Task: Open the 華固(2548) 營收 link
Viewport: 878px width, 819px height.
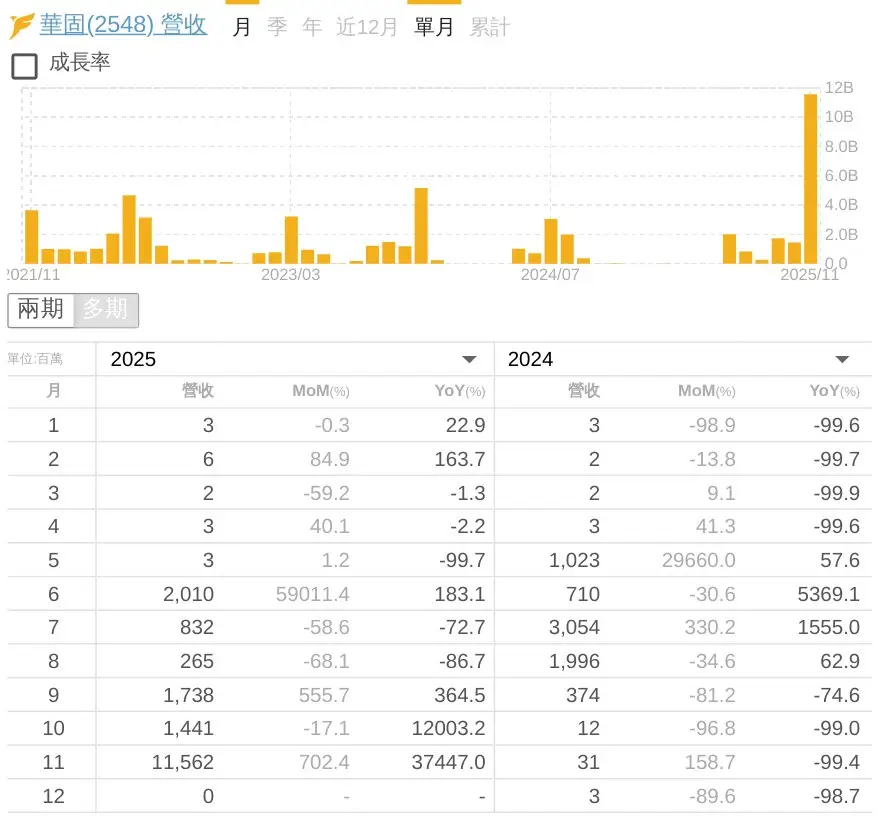Action: 123,25
